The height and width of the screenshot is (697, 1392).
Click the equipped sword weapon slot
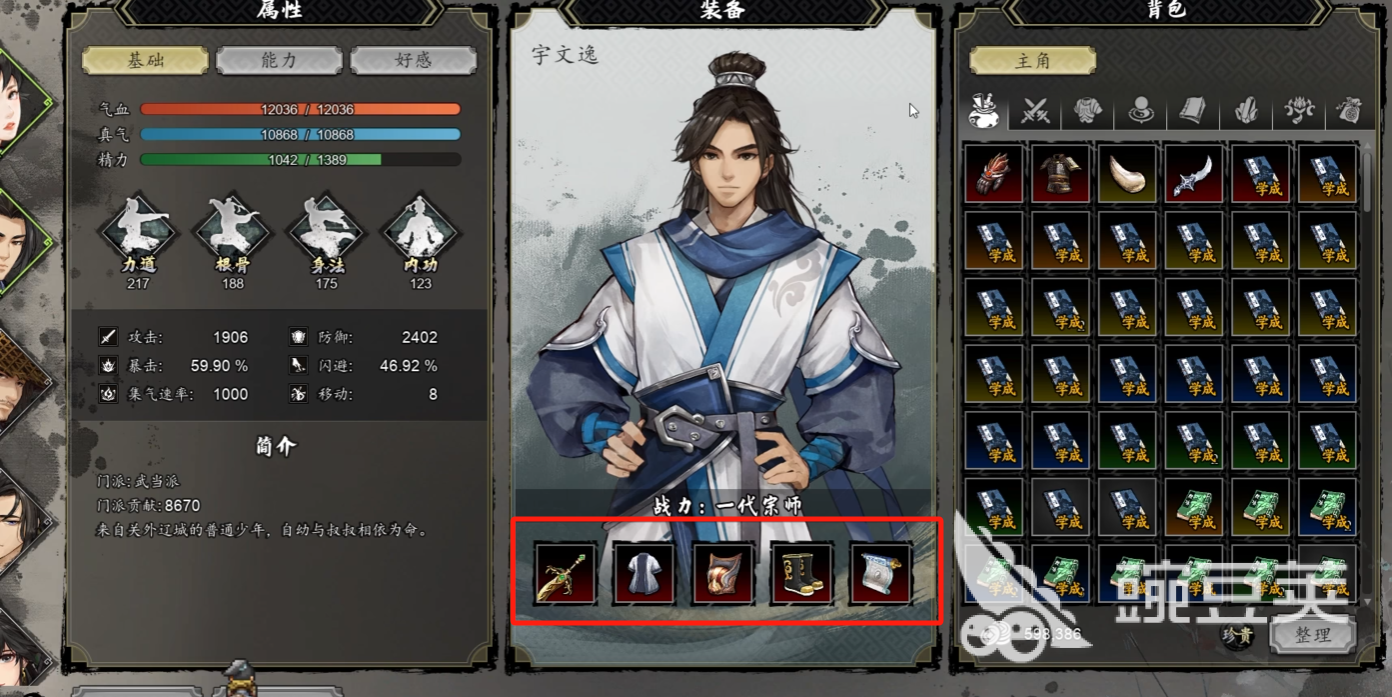(565, 573)
